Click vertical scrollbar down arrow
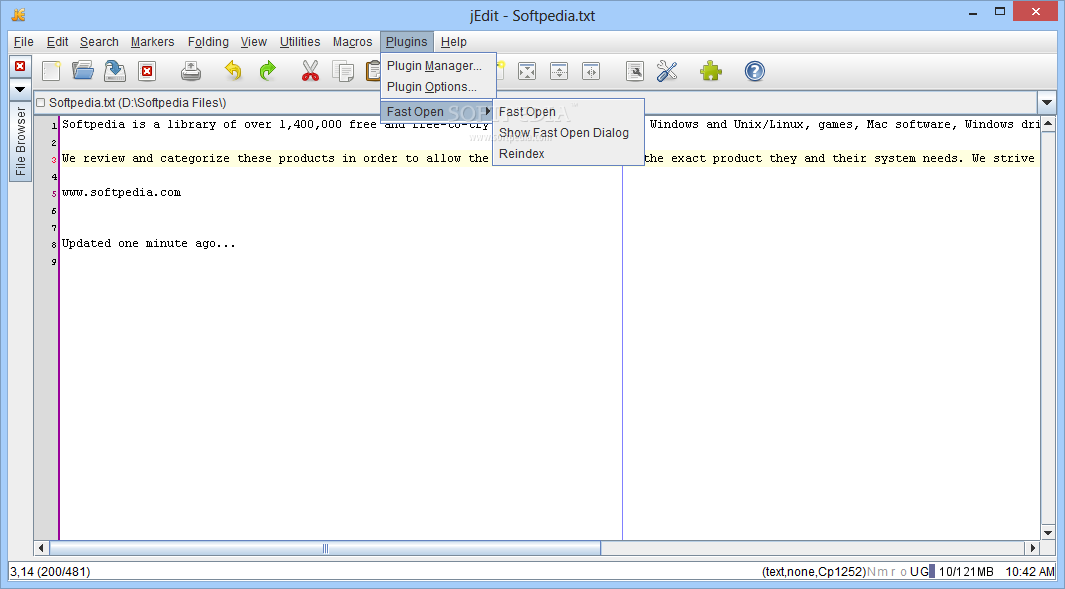Viewport: 1065px width, 589px height. point(1048,533)
